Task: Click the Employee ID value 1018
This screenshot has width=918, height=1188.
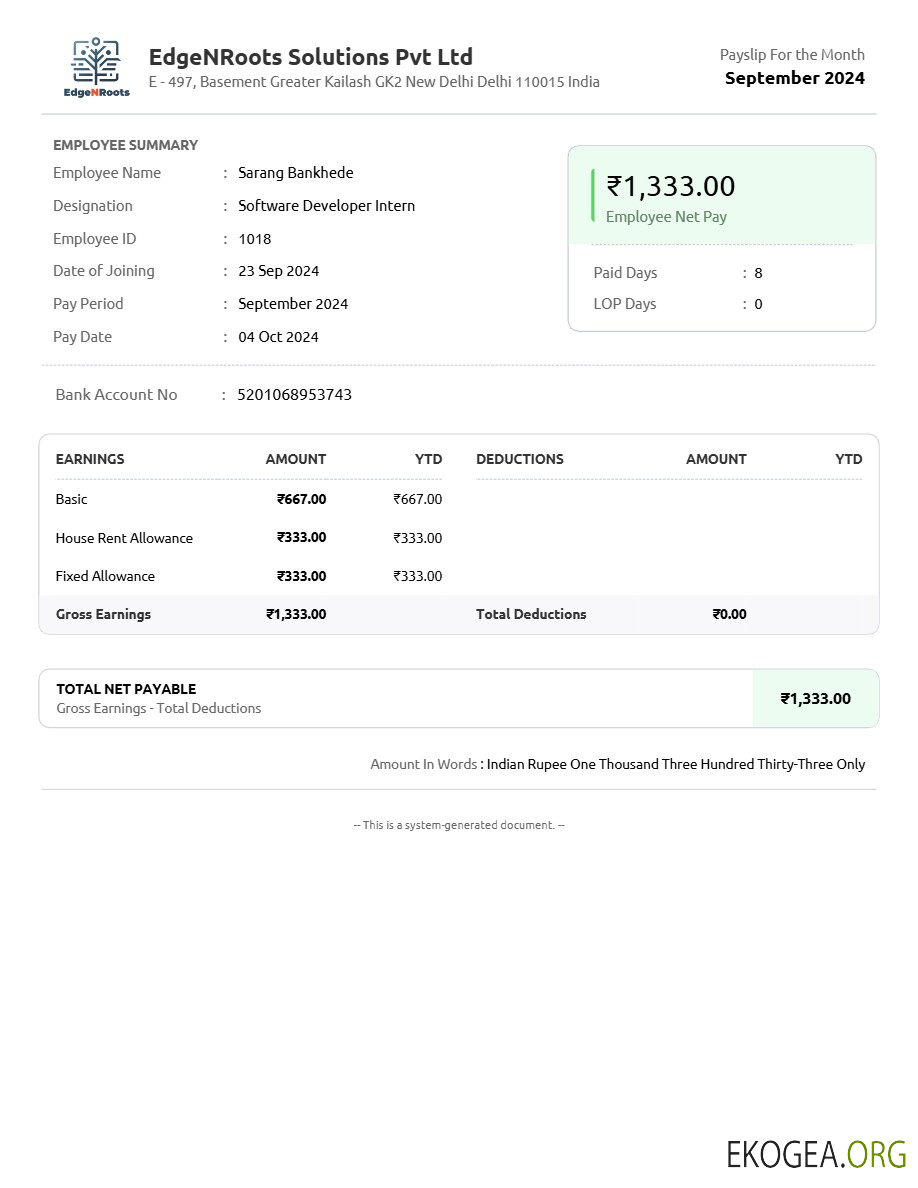Action: click(x=254, y=239)
